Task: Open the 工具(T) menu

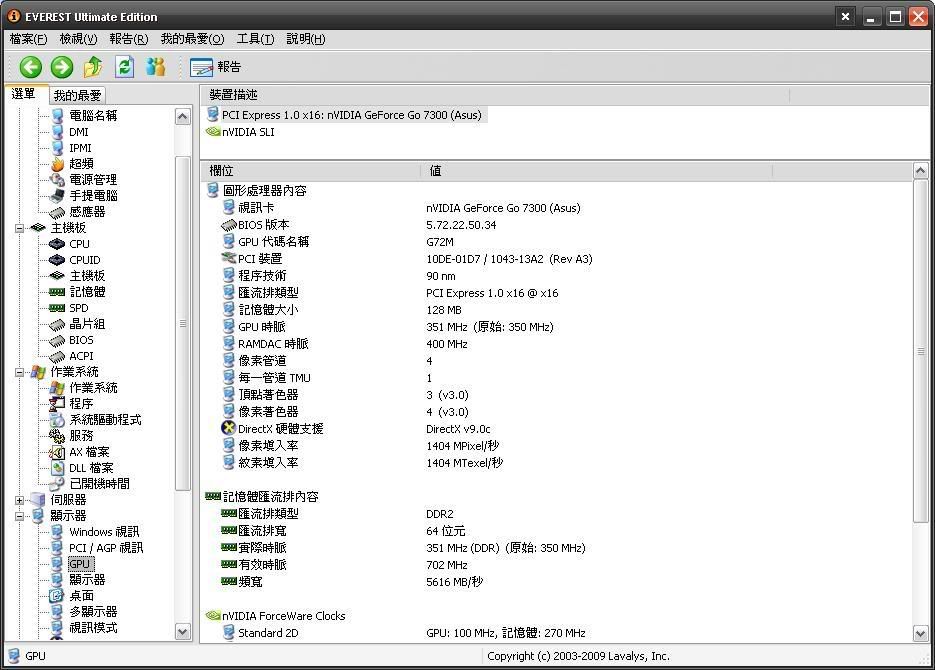Action: point(255,39)
